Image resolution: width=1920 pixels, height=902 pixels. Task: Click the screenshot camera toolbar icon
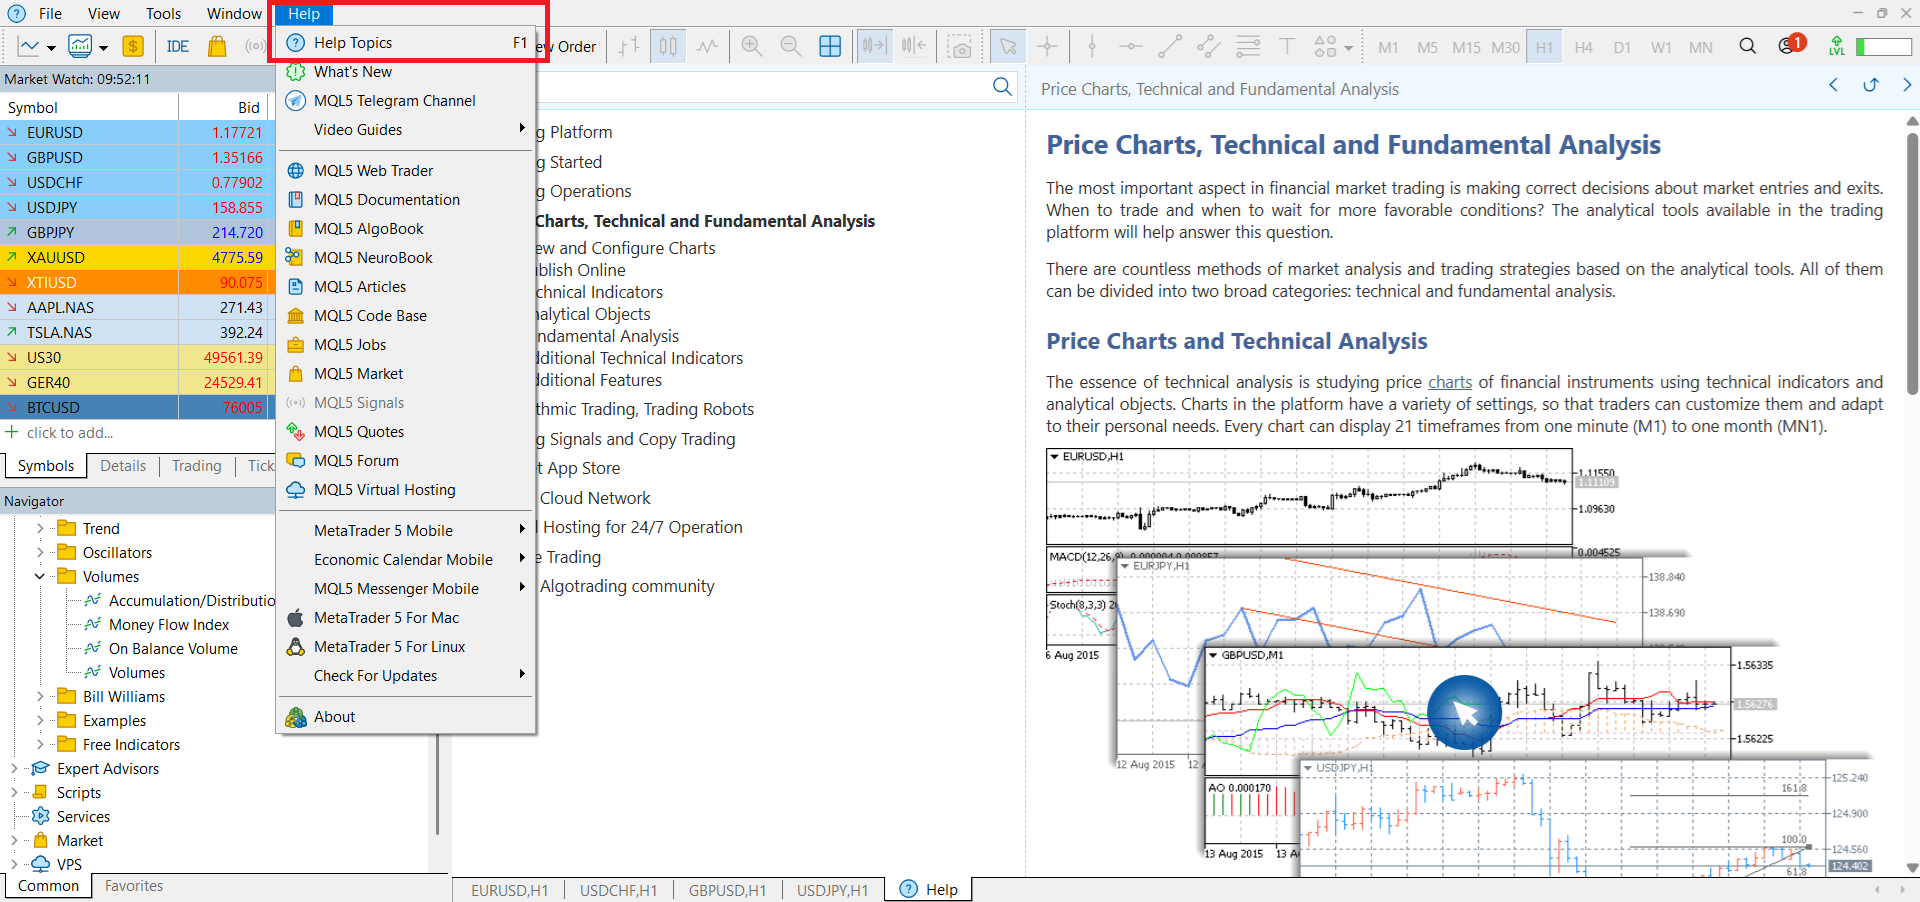[960, 47]
